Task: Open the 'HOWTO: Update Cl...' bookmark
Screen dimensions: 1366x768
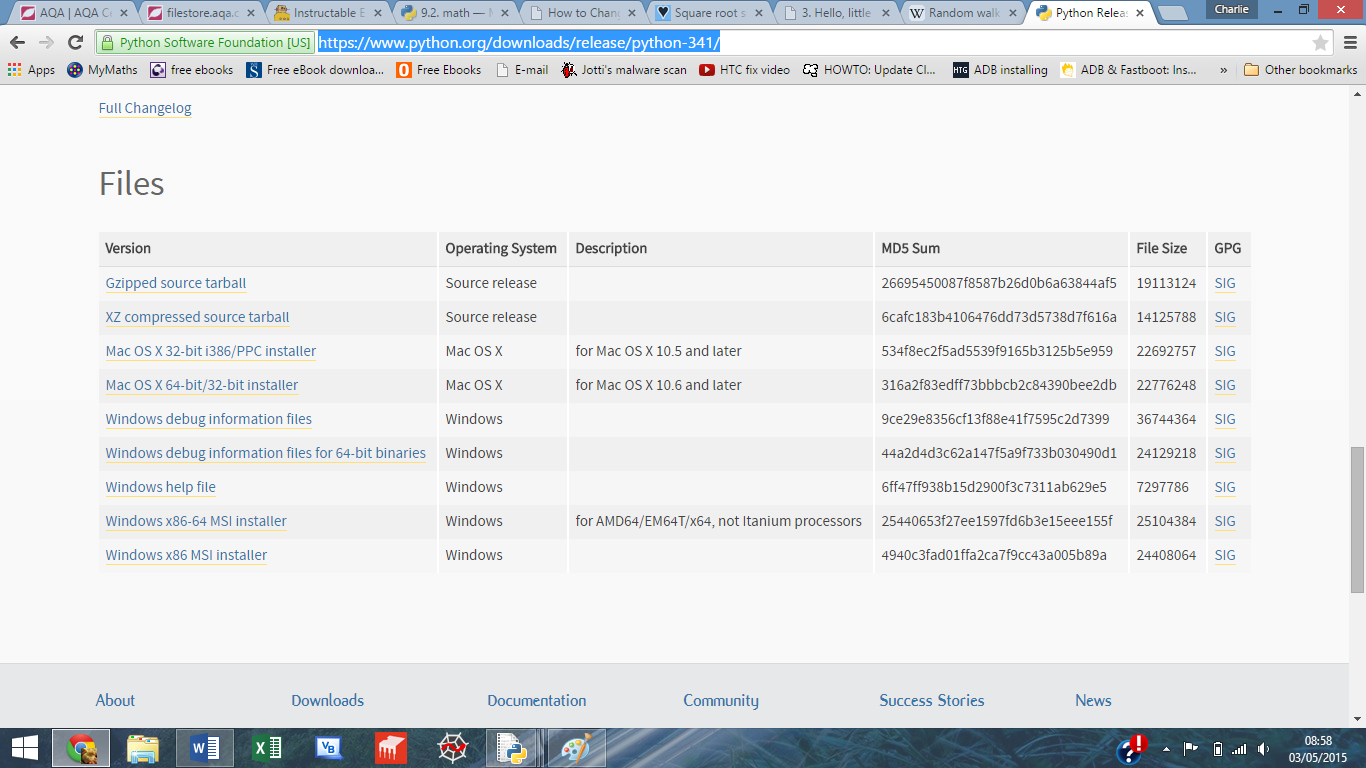Action: click(869, 70)
